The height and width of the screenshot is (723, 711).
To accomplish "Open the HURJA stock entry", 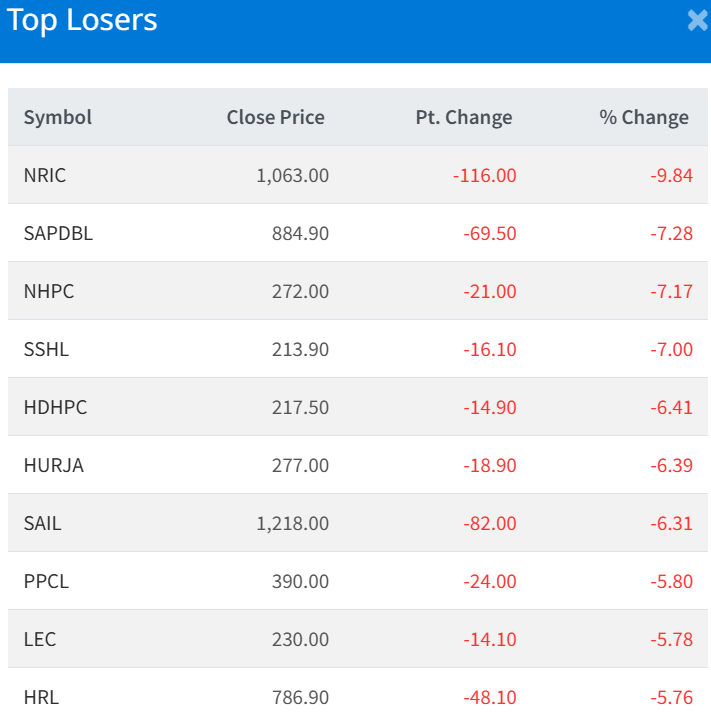I will (x=53, y=465).
